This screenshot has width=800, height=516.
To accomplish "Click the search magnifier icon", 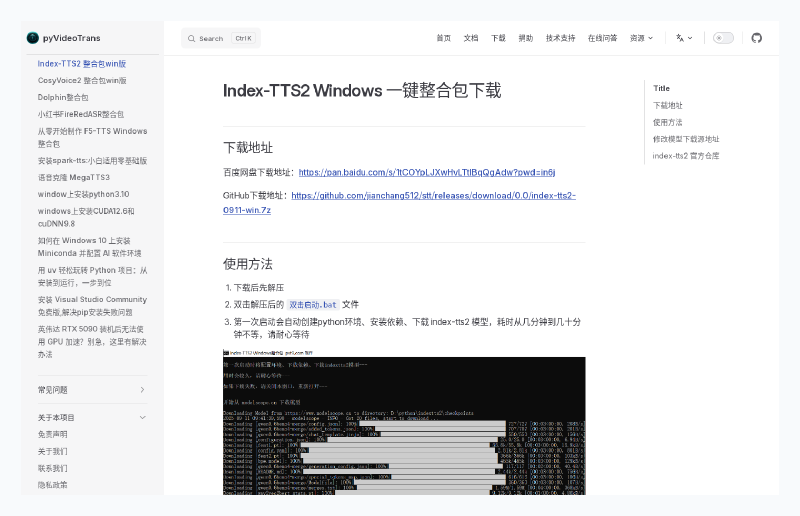I will 190,38.
